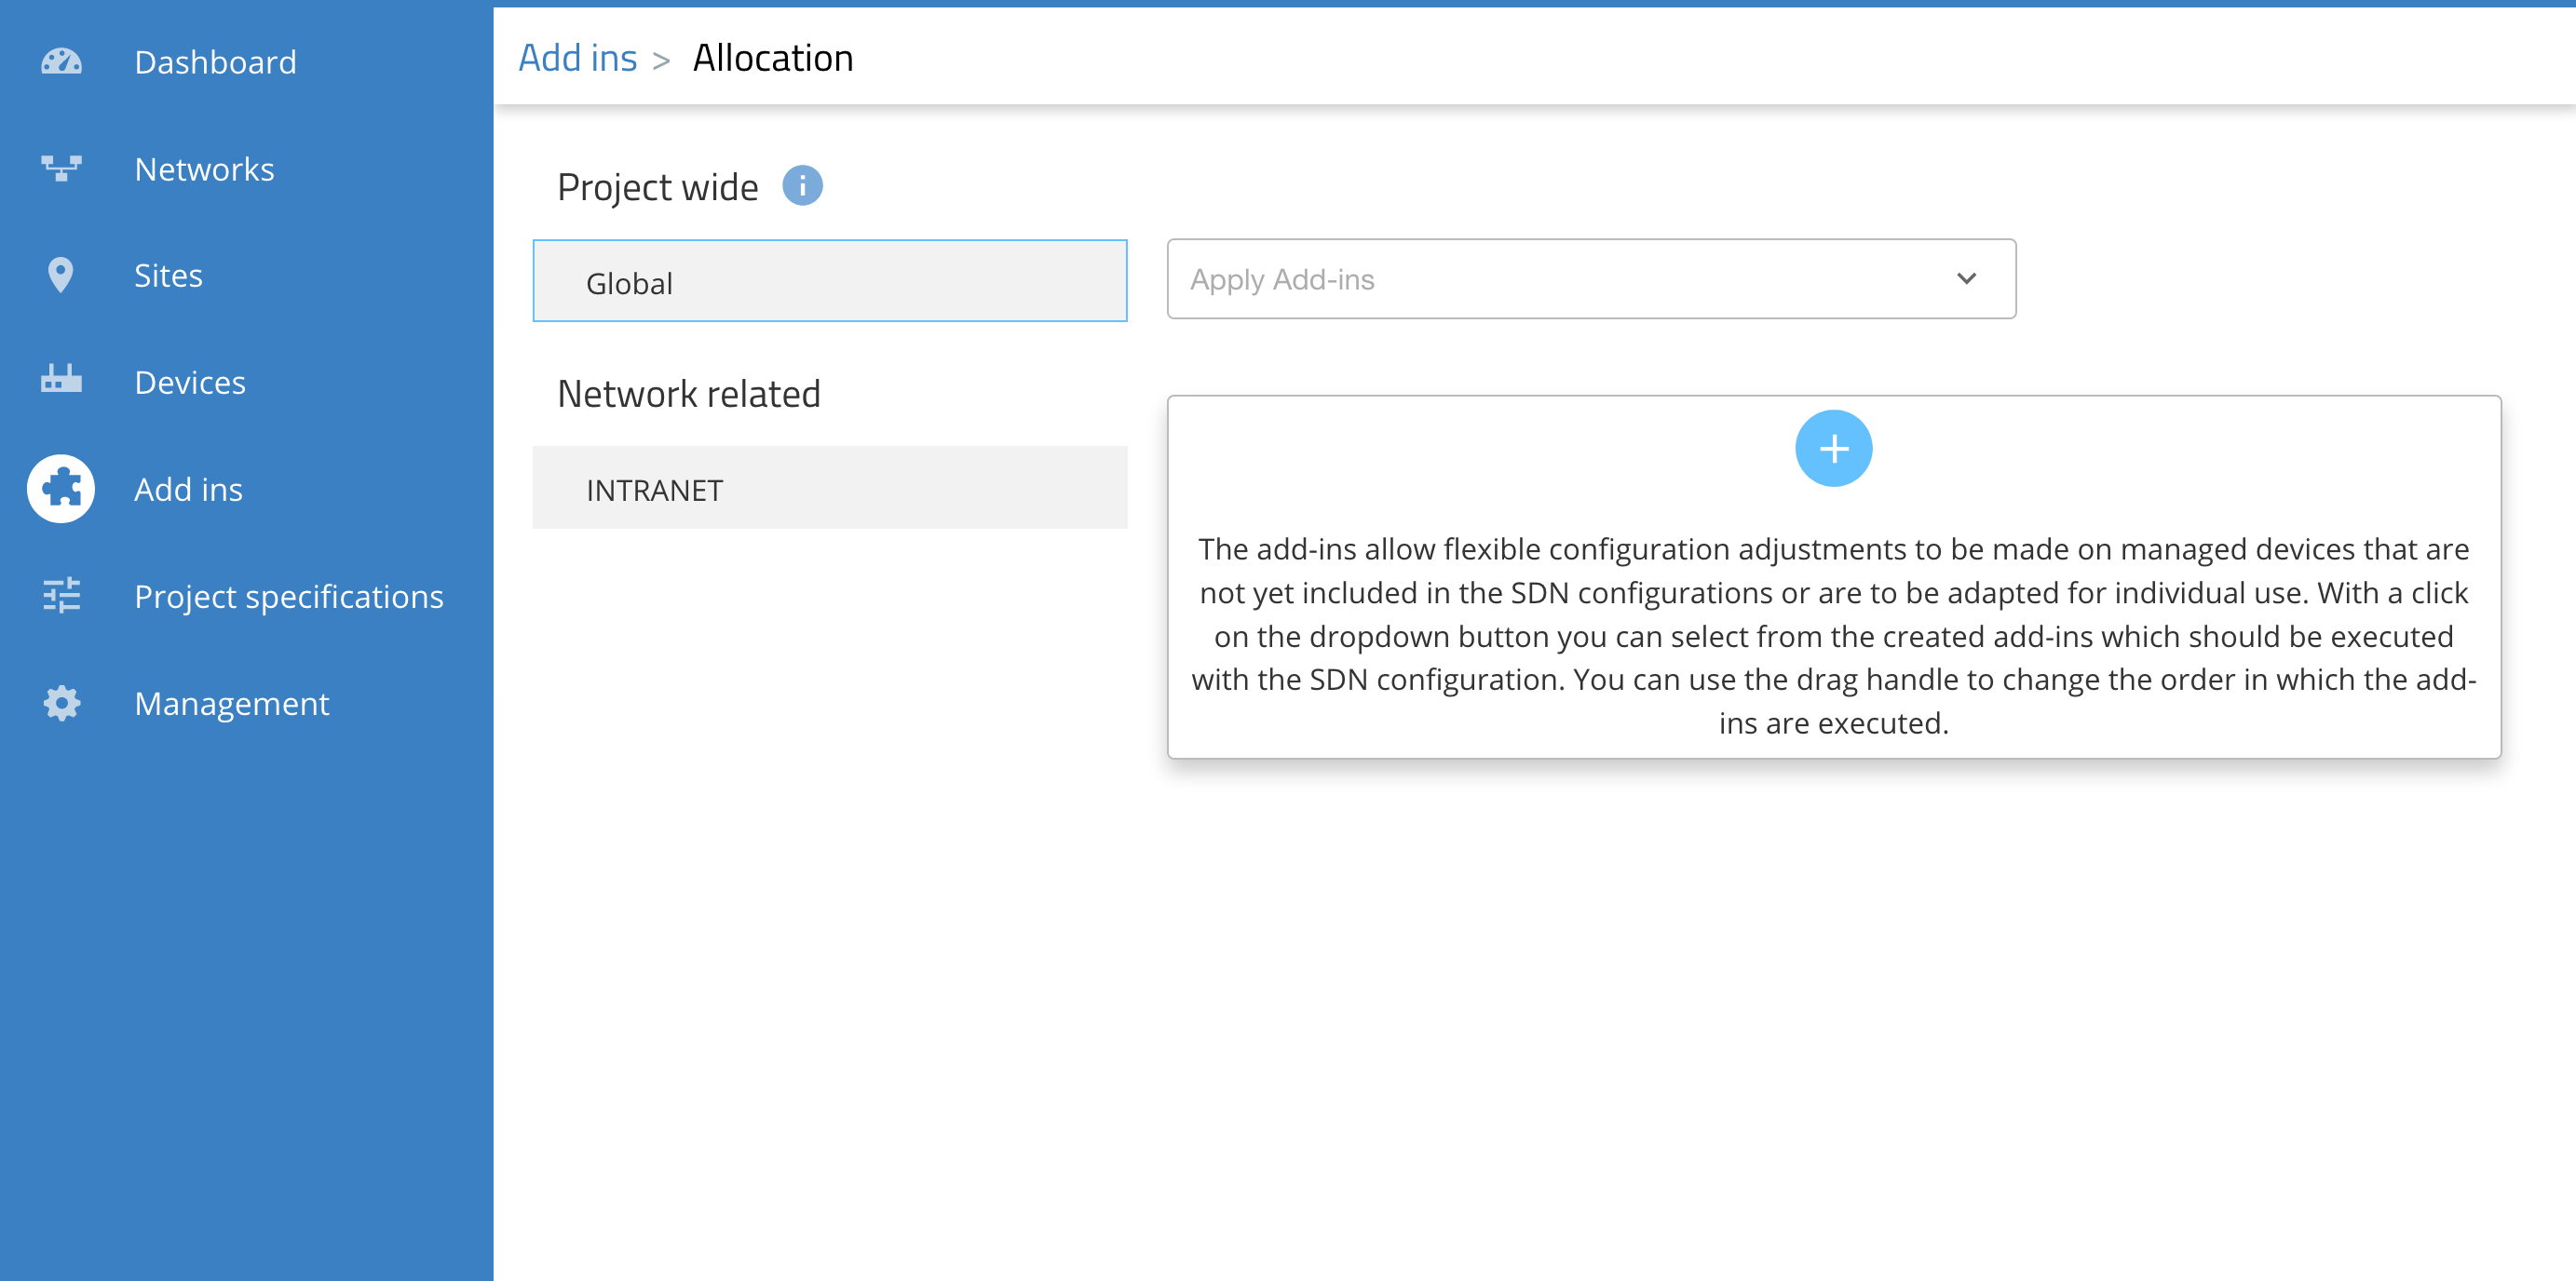This screenshot has height=1281, width=2576.
Task: Open the Devices menu label
Action: [190, 382]
